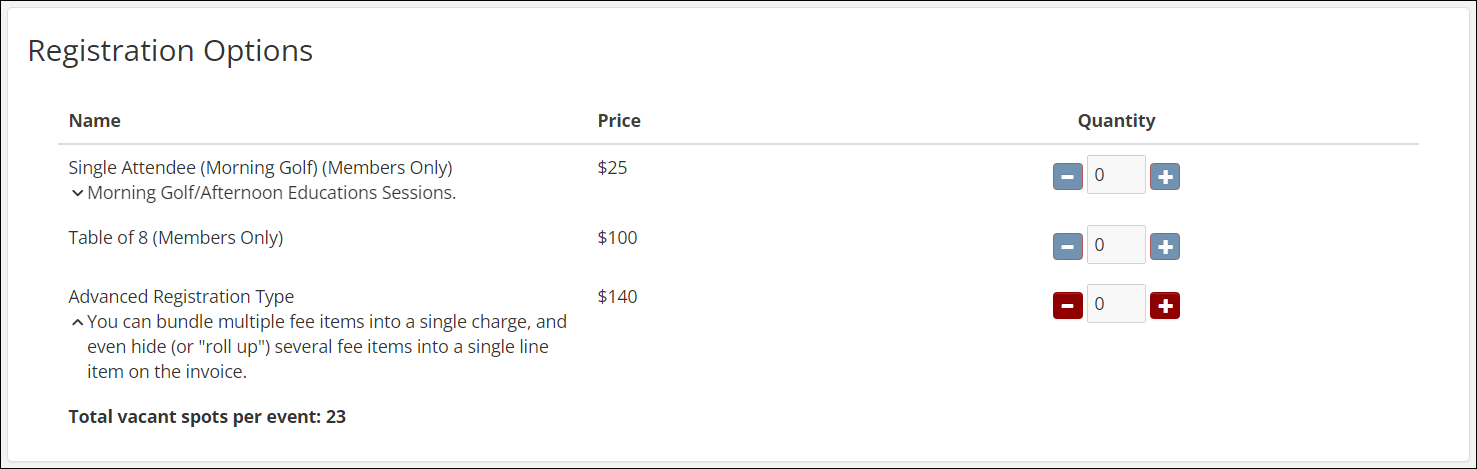This screenshot has width=1477, height=469.
Task: Select the Advanced Registration Type name
Action: [181, 297]
